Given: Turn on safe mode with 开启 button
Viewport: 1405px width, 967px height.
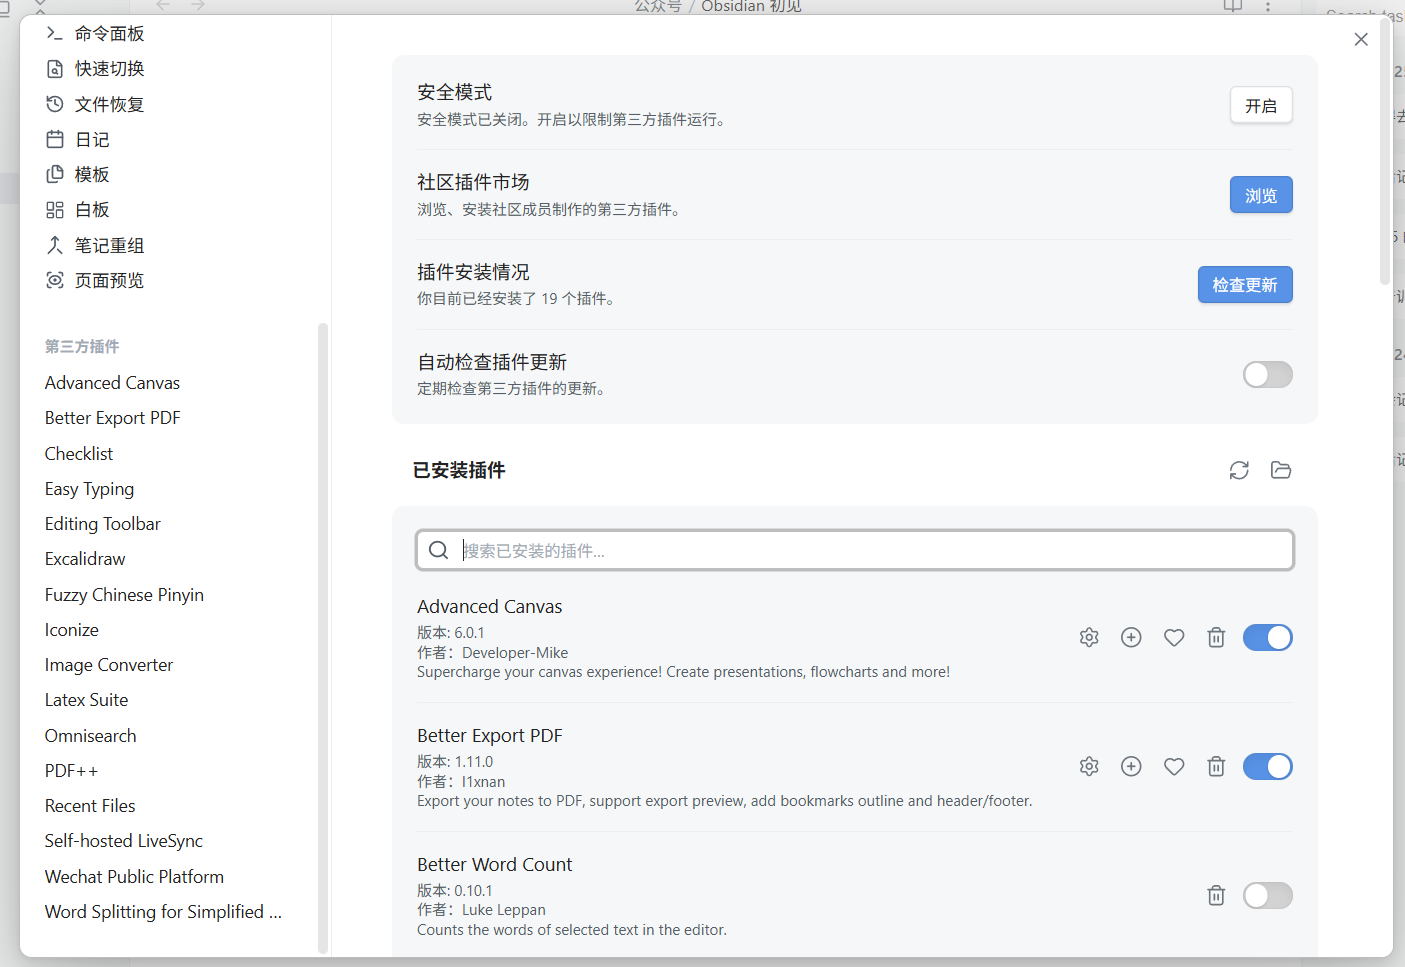Looking at the screenshot, I should click(x=1261, y=105).
